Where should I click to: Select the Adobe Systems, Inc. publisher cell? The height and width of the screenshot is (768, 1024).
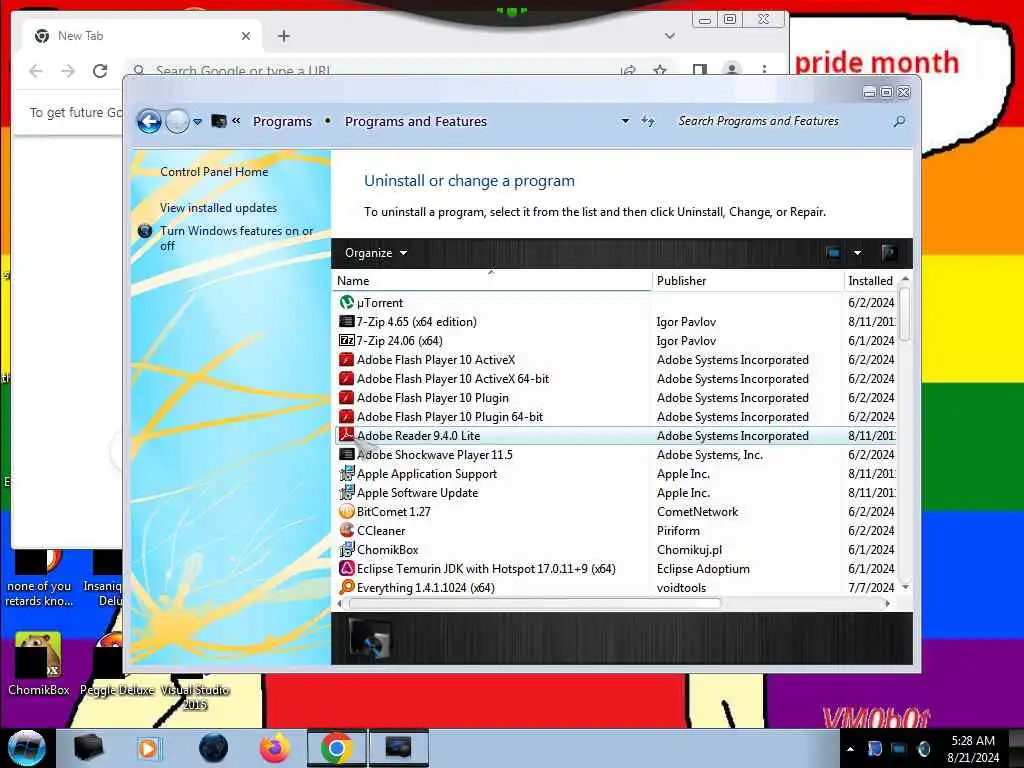coord(709,455)
